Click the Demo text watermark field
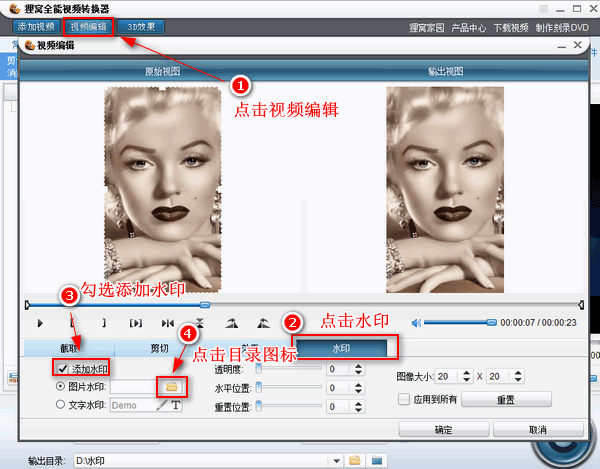 pos(133,405)
